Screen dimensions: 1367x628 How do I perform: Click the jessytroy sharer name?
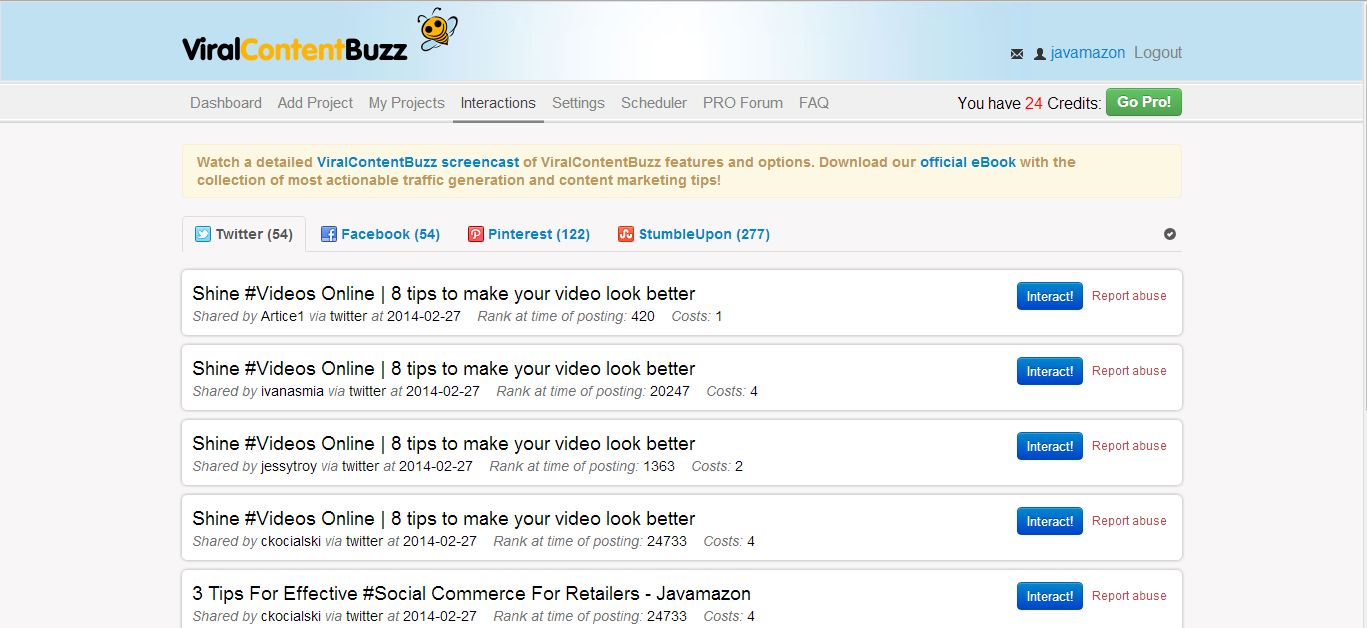[289, 466]
